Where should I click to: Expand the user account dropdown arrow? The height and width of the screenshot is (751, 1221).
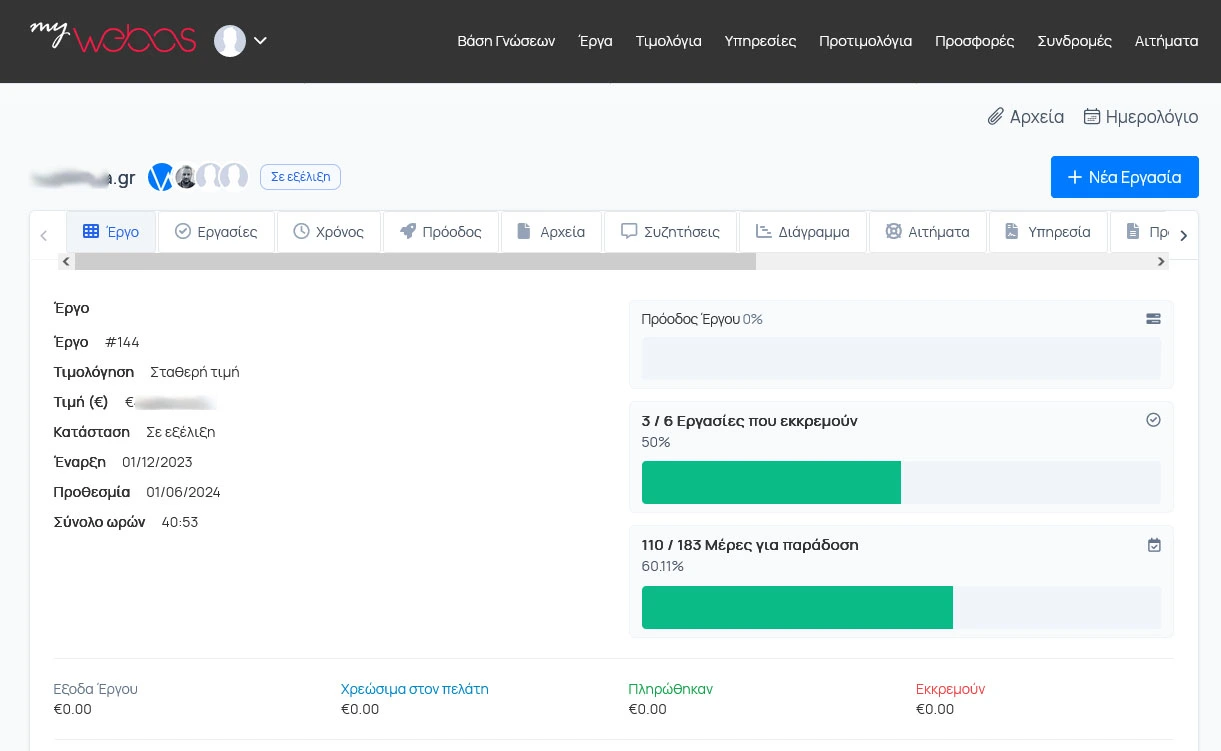(x=260, y=41)
